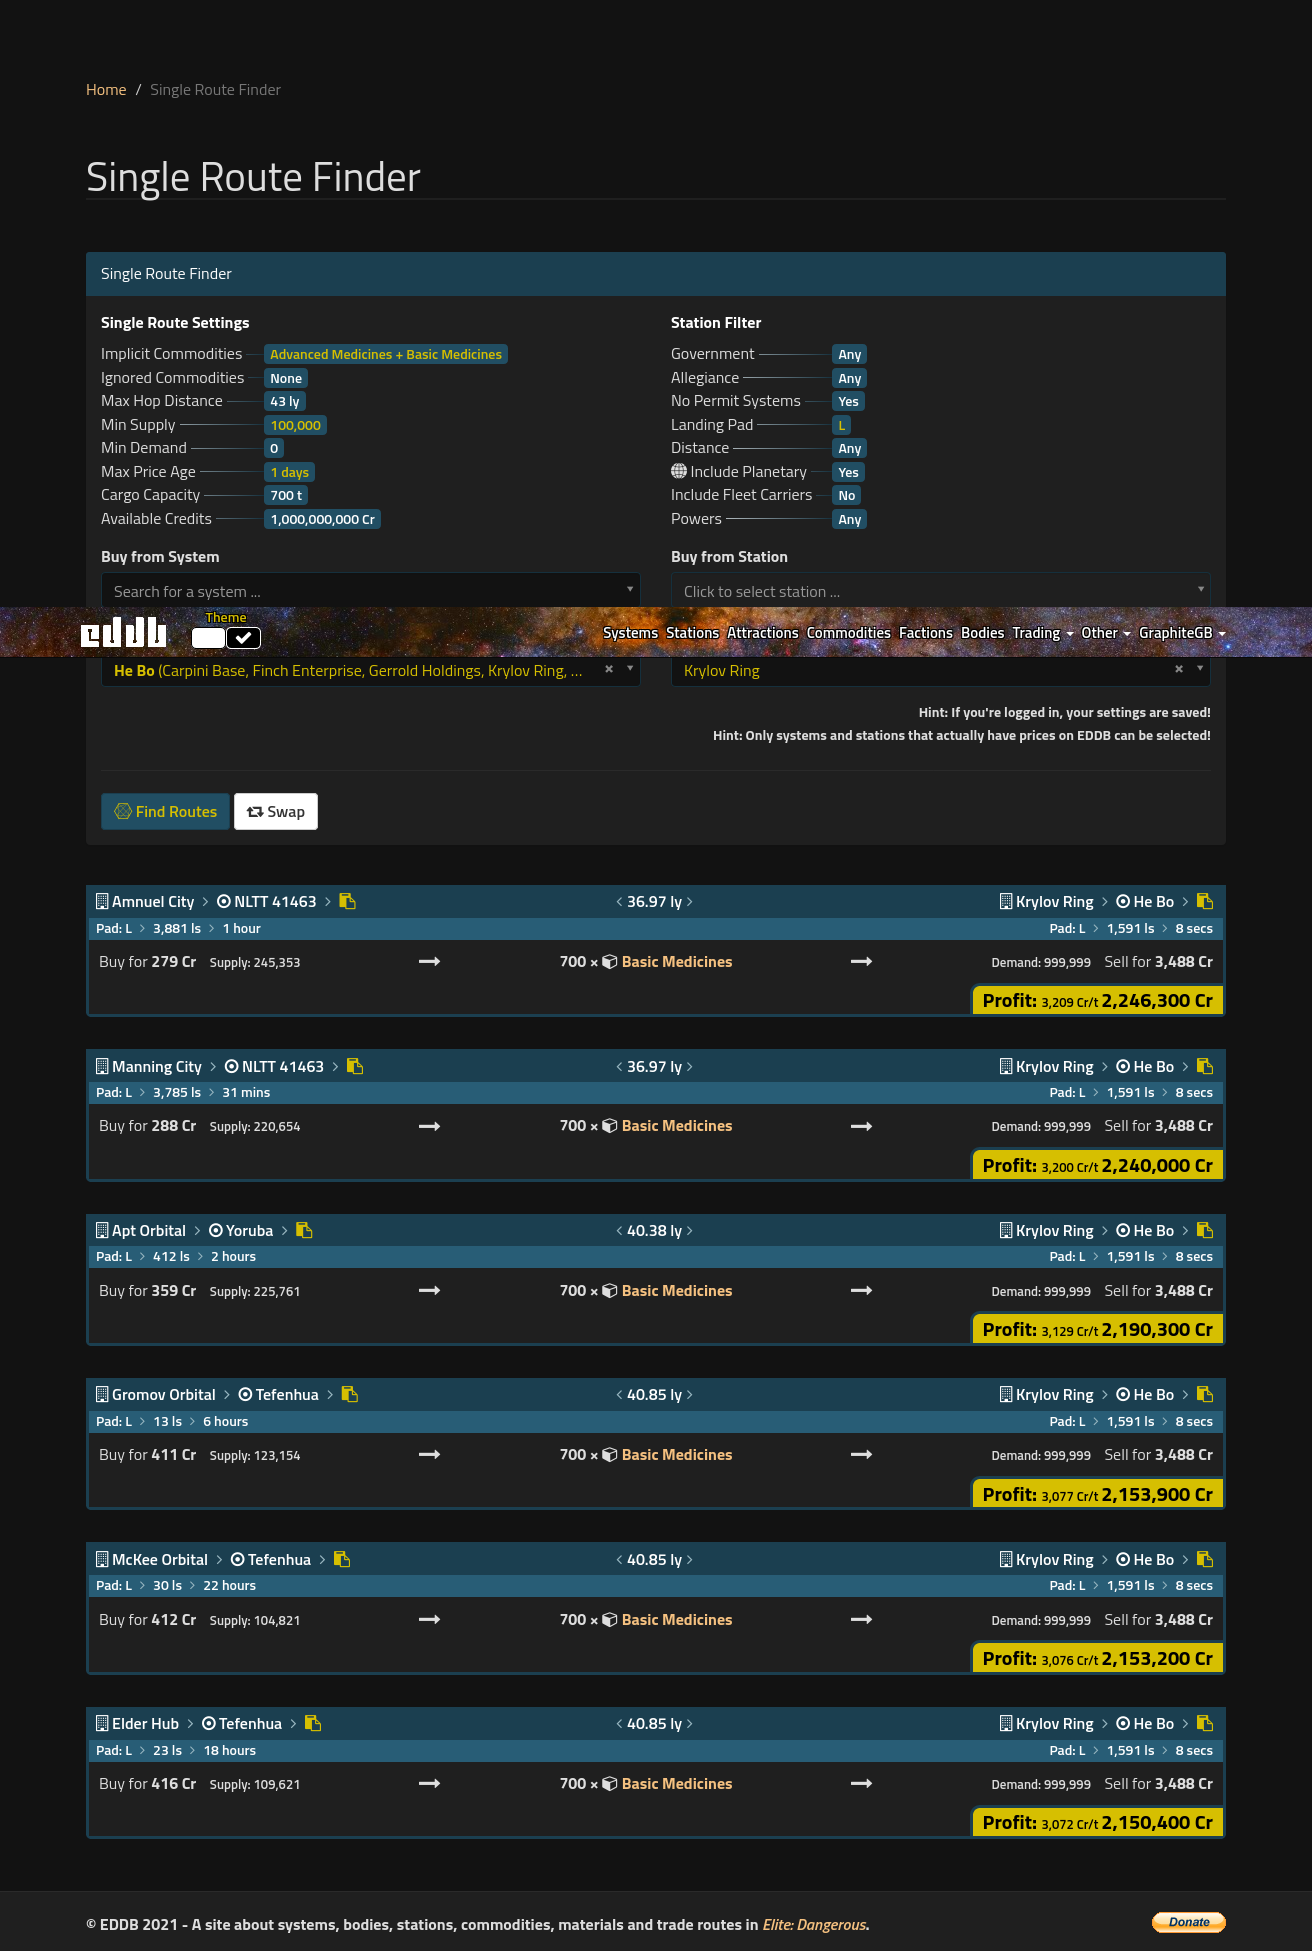1312x1951 pixels.
Task: Toggle Include Planetary Yes setting
Action: pos(848,472)
